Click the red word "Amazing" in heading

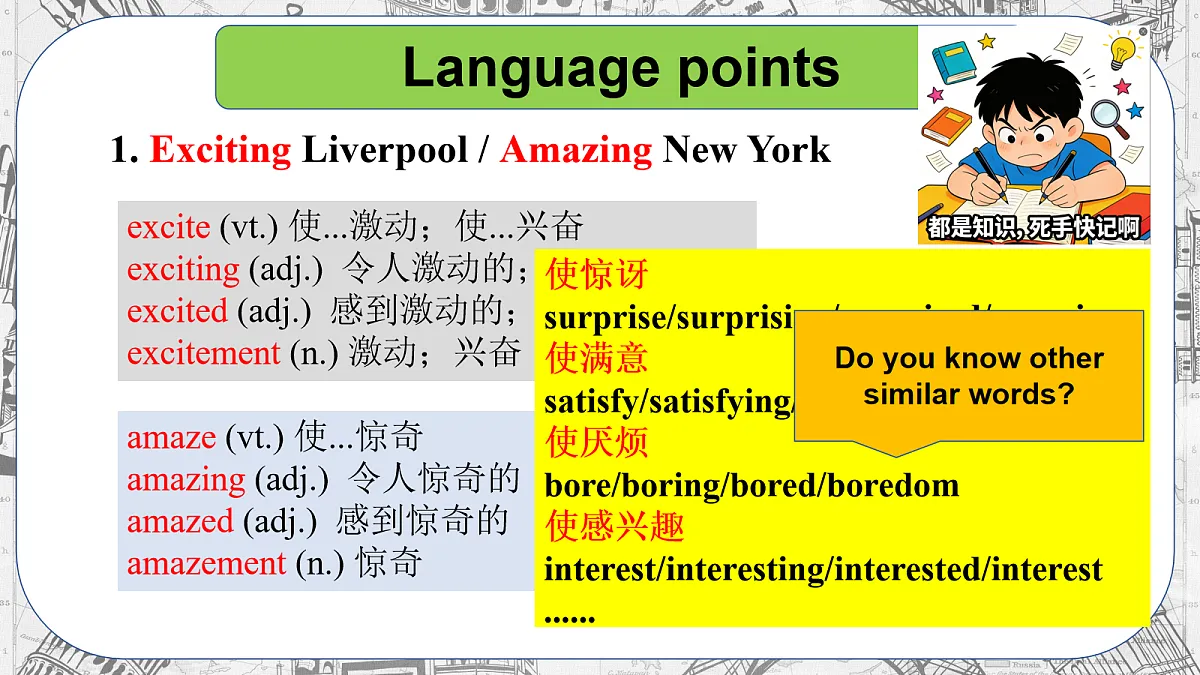(x=576, y=150)
